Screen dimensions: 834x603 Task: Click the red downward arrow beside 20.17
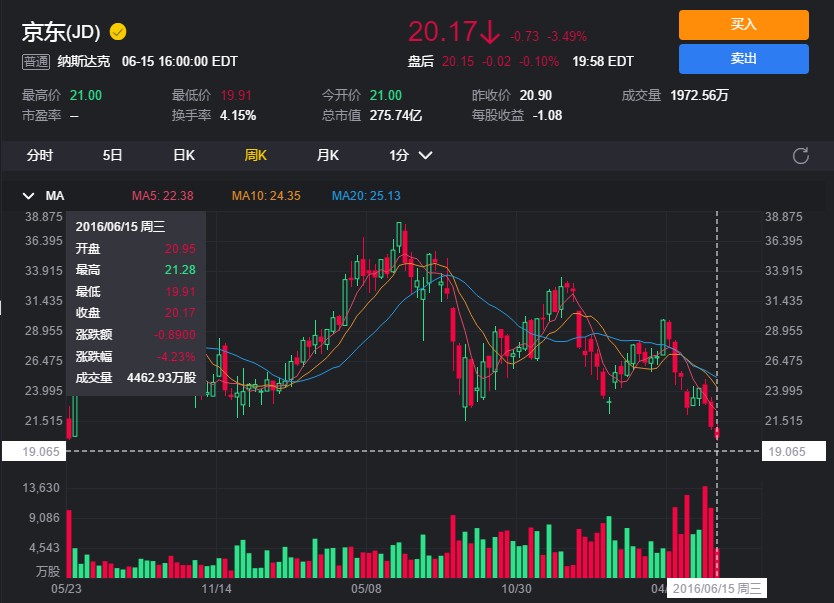(x=489, y=32)
